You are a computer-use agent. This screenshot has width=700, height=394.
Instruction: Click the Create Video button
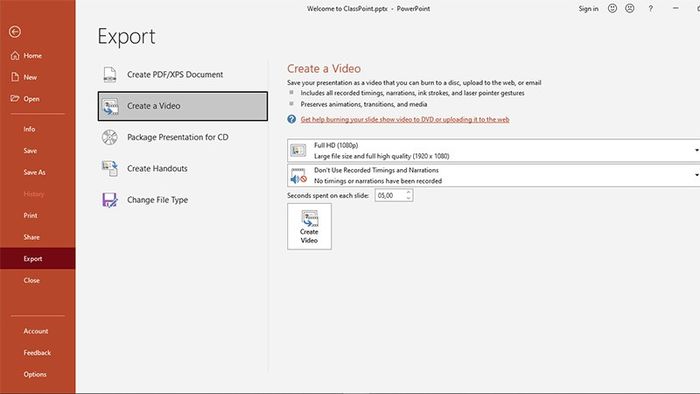tap(309, 226)
